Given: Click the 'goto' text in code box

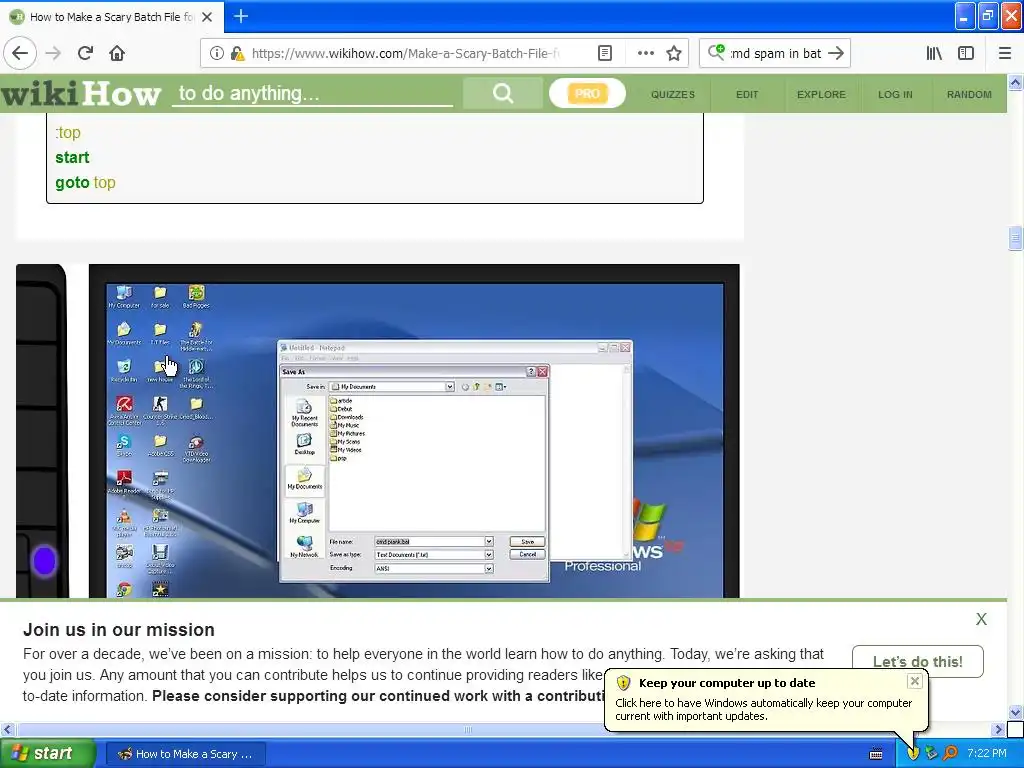Looking at the screenshot, I should point(72,182).
